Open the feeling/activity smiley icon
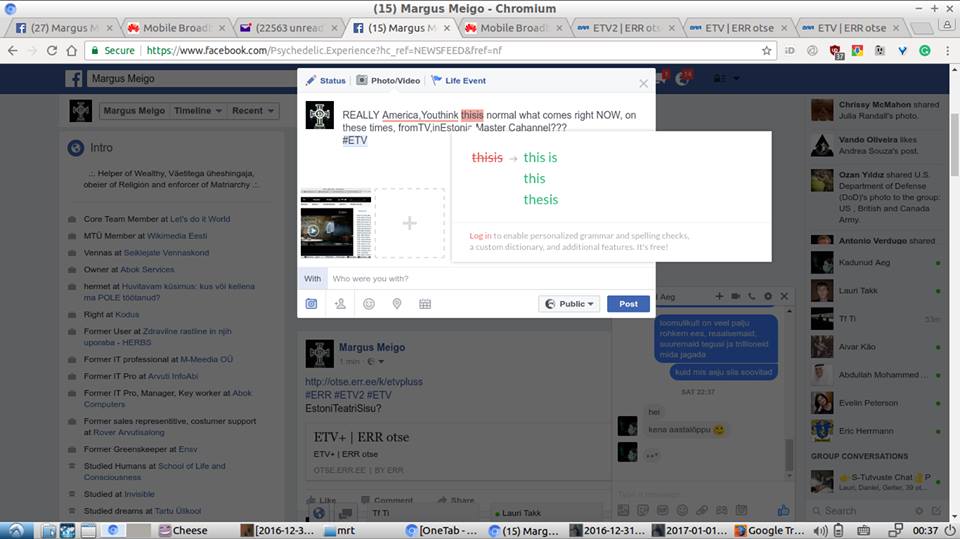Image resolution: width=960 pixels, height=539 pixels. (369, 304)
